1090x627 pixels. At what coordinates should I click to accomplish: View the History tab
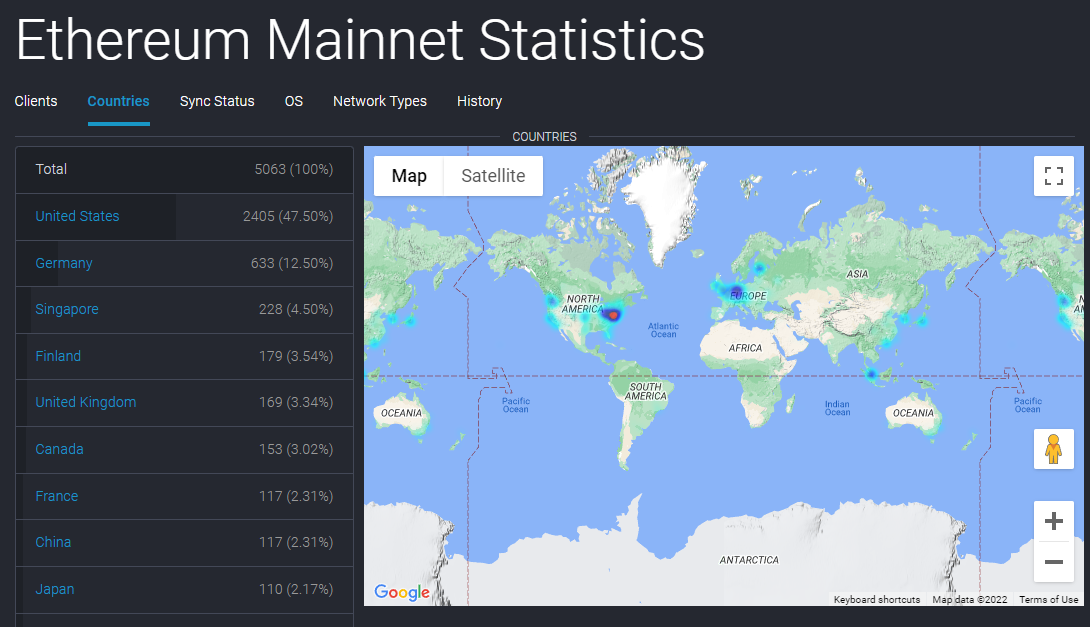pyautogui.click(x=479, y=101)
